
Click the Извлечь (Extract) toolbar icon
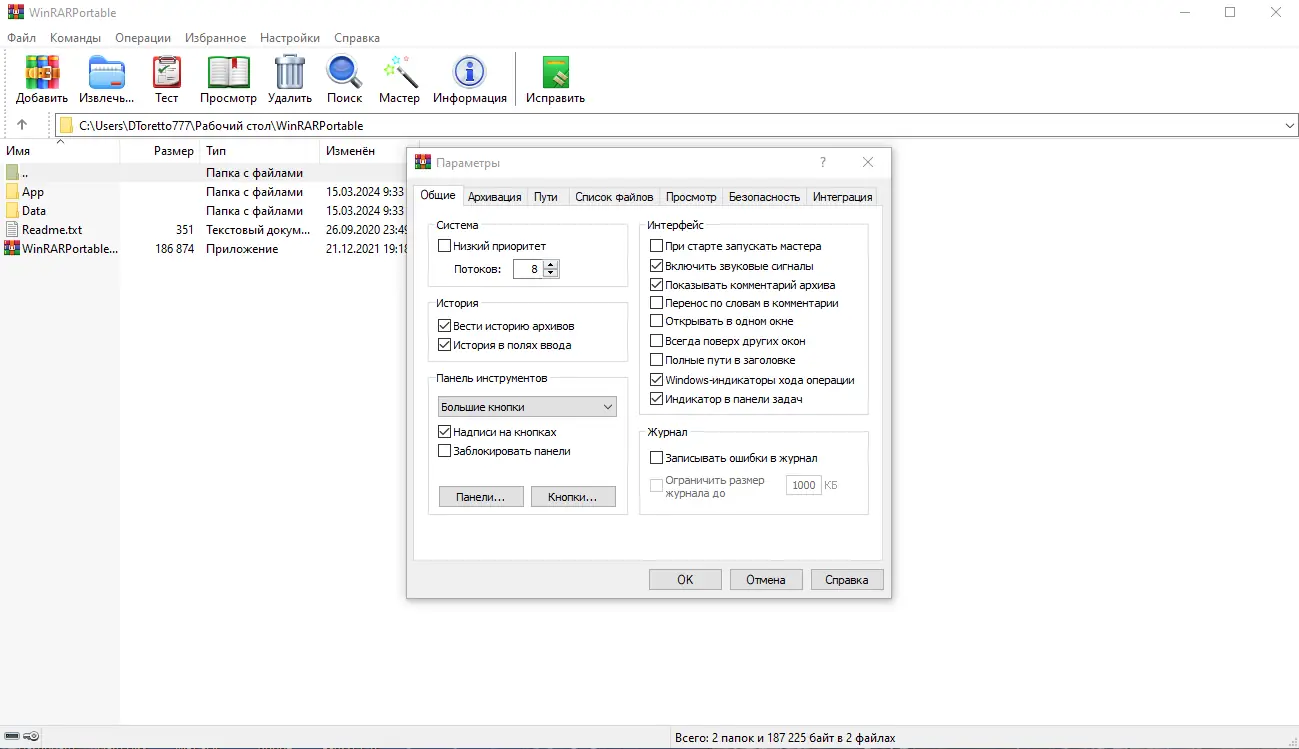click(107, 72)
